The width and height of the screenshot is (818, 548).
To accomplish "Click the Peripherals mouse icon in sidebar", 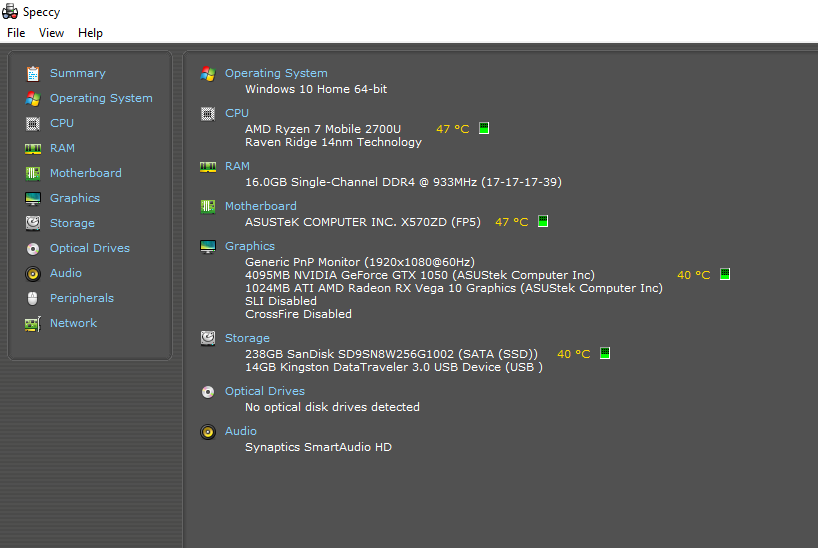I will click(32, 299).
